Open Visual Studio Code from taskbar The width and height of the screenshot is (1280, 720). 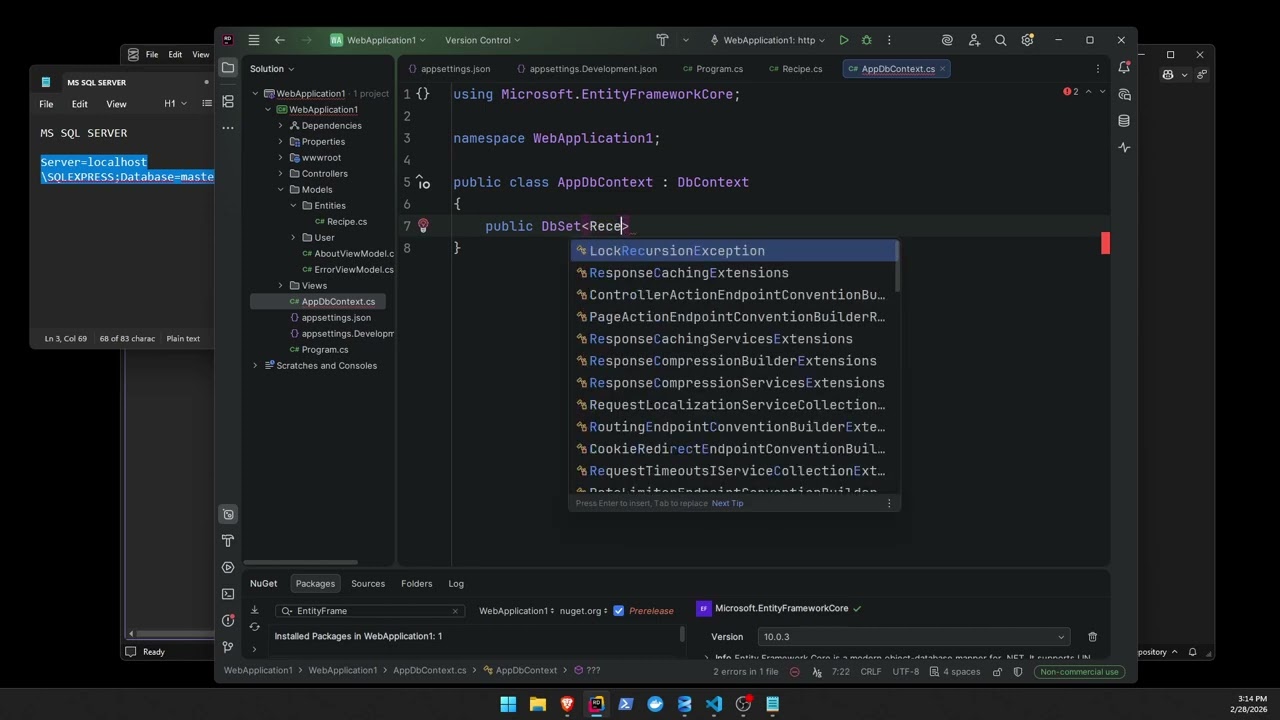(x=714, y=704)
